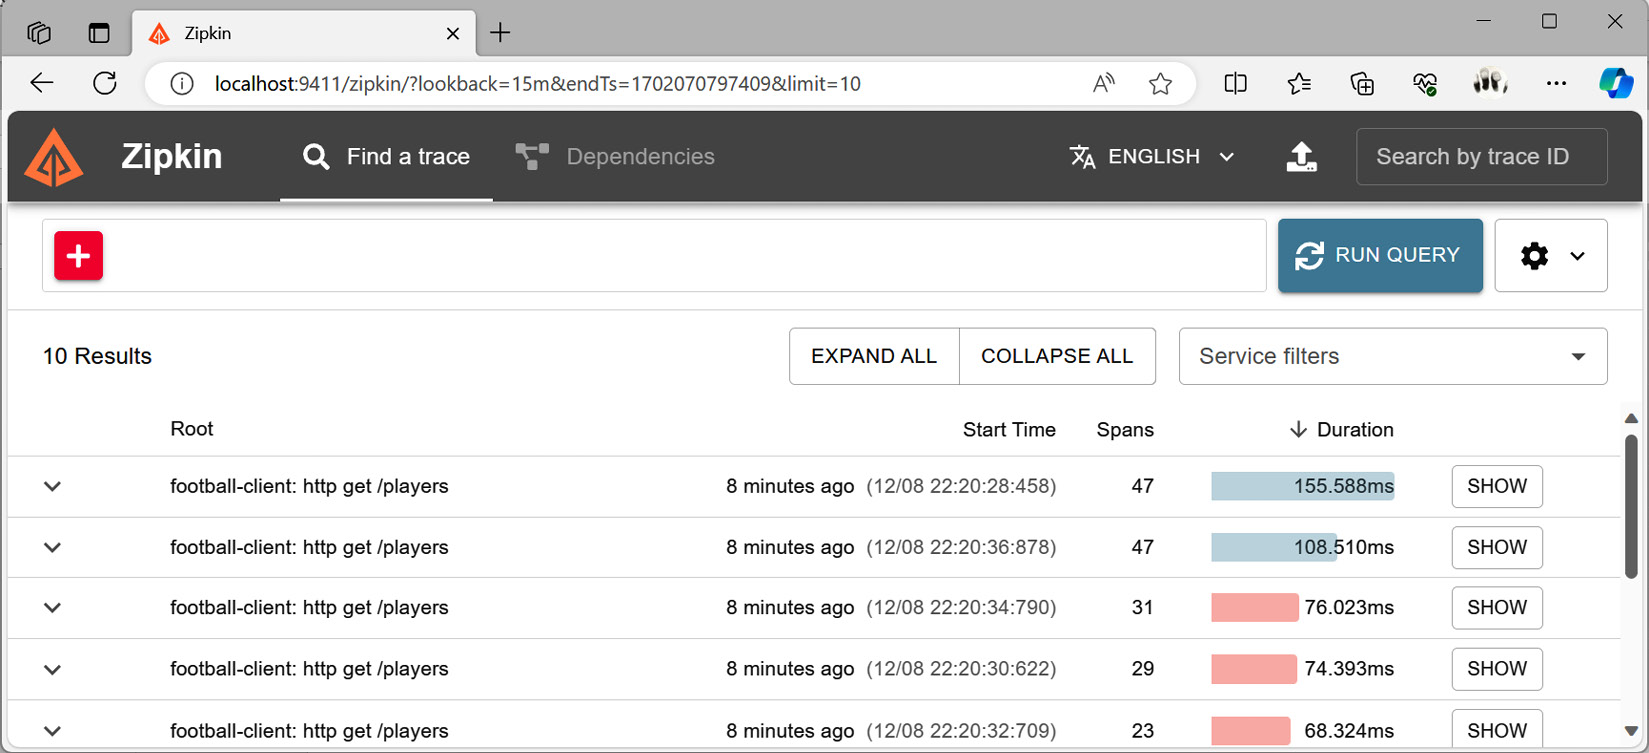This screenshot has height=753, width=1649.
Task: Click SHOW for the 74.393ms trace
Action: [1497, 669]
